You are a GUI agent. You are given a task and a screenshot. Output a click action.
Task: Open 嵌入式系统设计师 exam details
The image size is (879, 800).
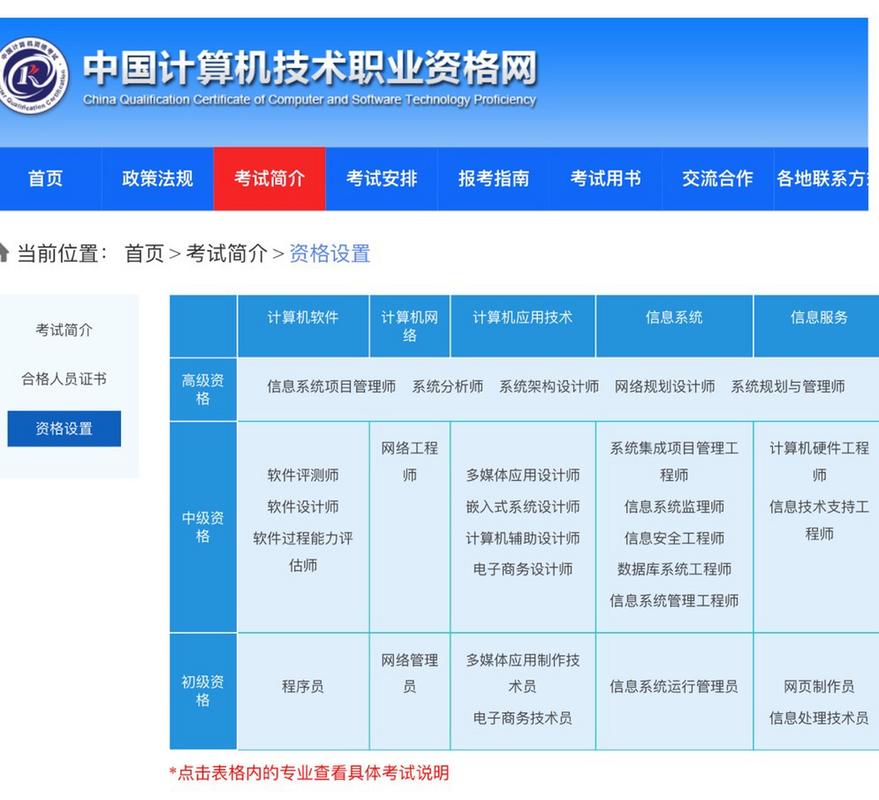pos(523,507)
